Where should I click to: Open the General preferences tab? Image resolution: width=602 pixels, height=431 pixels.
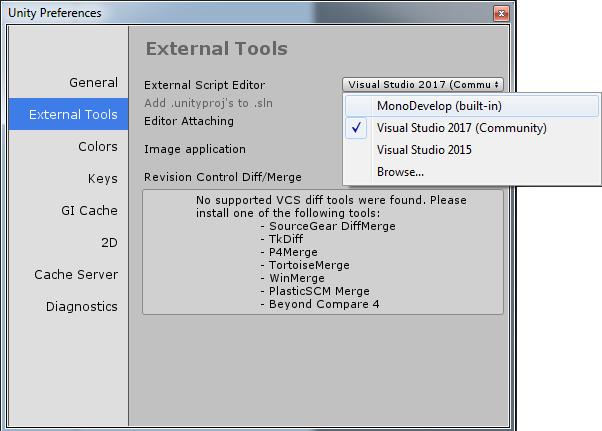68,82
